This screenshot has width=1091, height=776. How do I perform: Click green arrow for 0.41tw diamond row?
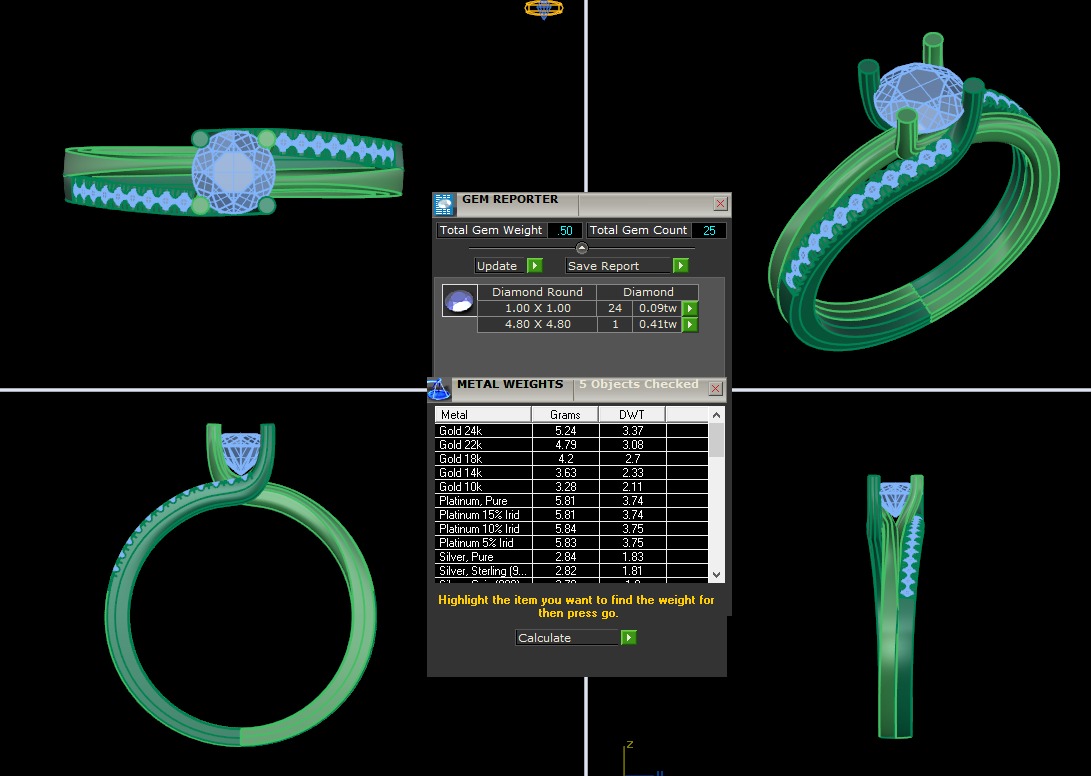point(690,325)
